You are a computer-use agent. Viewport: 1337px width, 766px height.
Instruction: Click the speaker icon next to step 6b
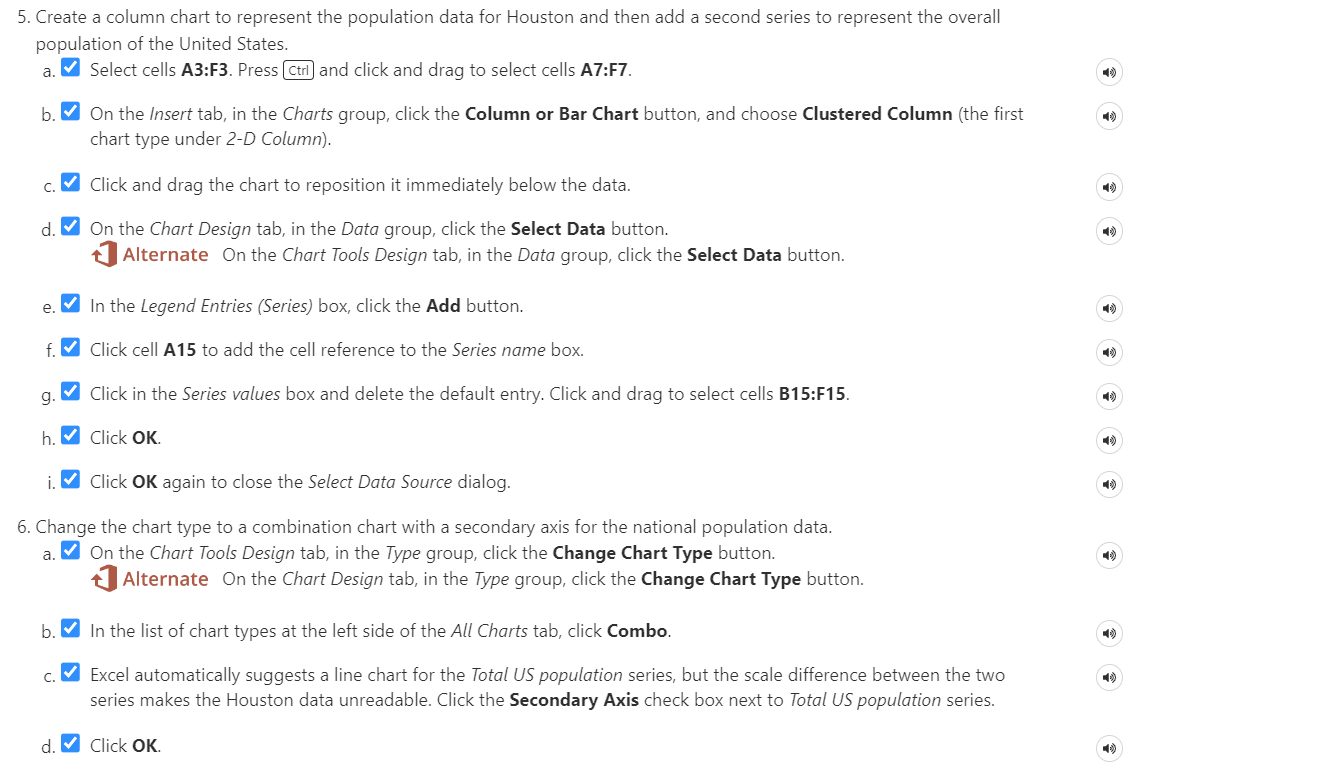(x=1108, y=633)
